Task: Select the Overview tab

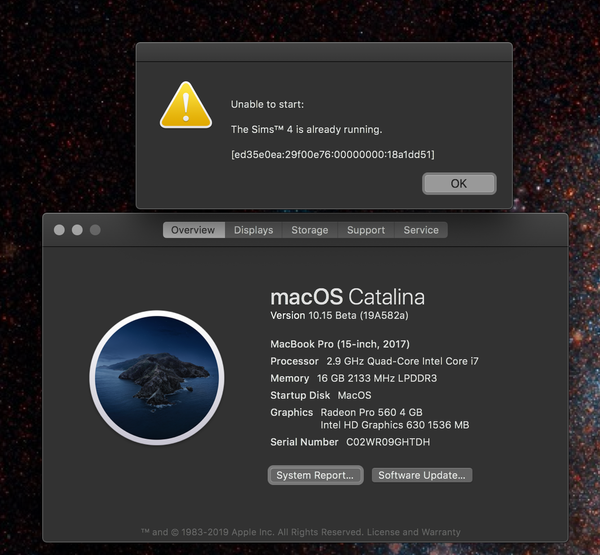Action: point(193,230)
